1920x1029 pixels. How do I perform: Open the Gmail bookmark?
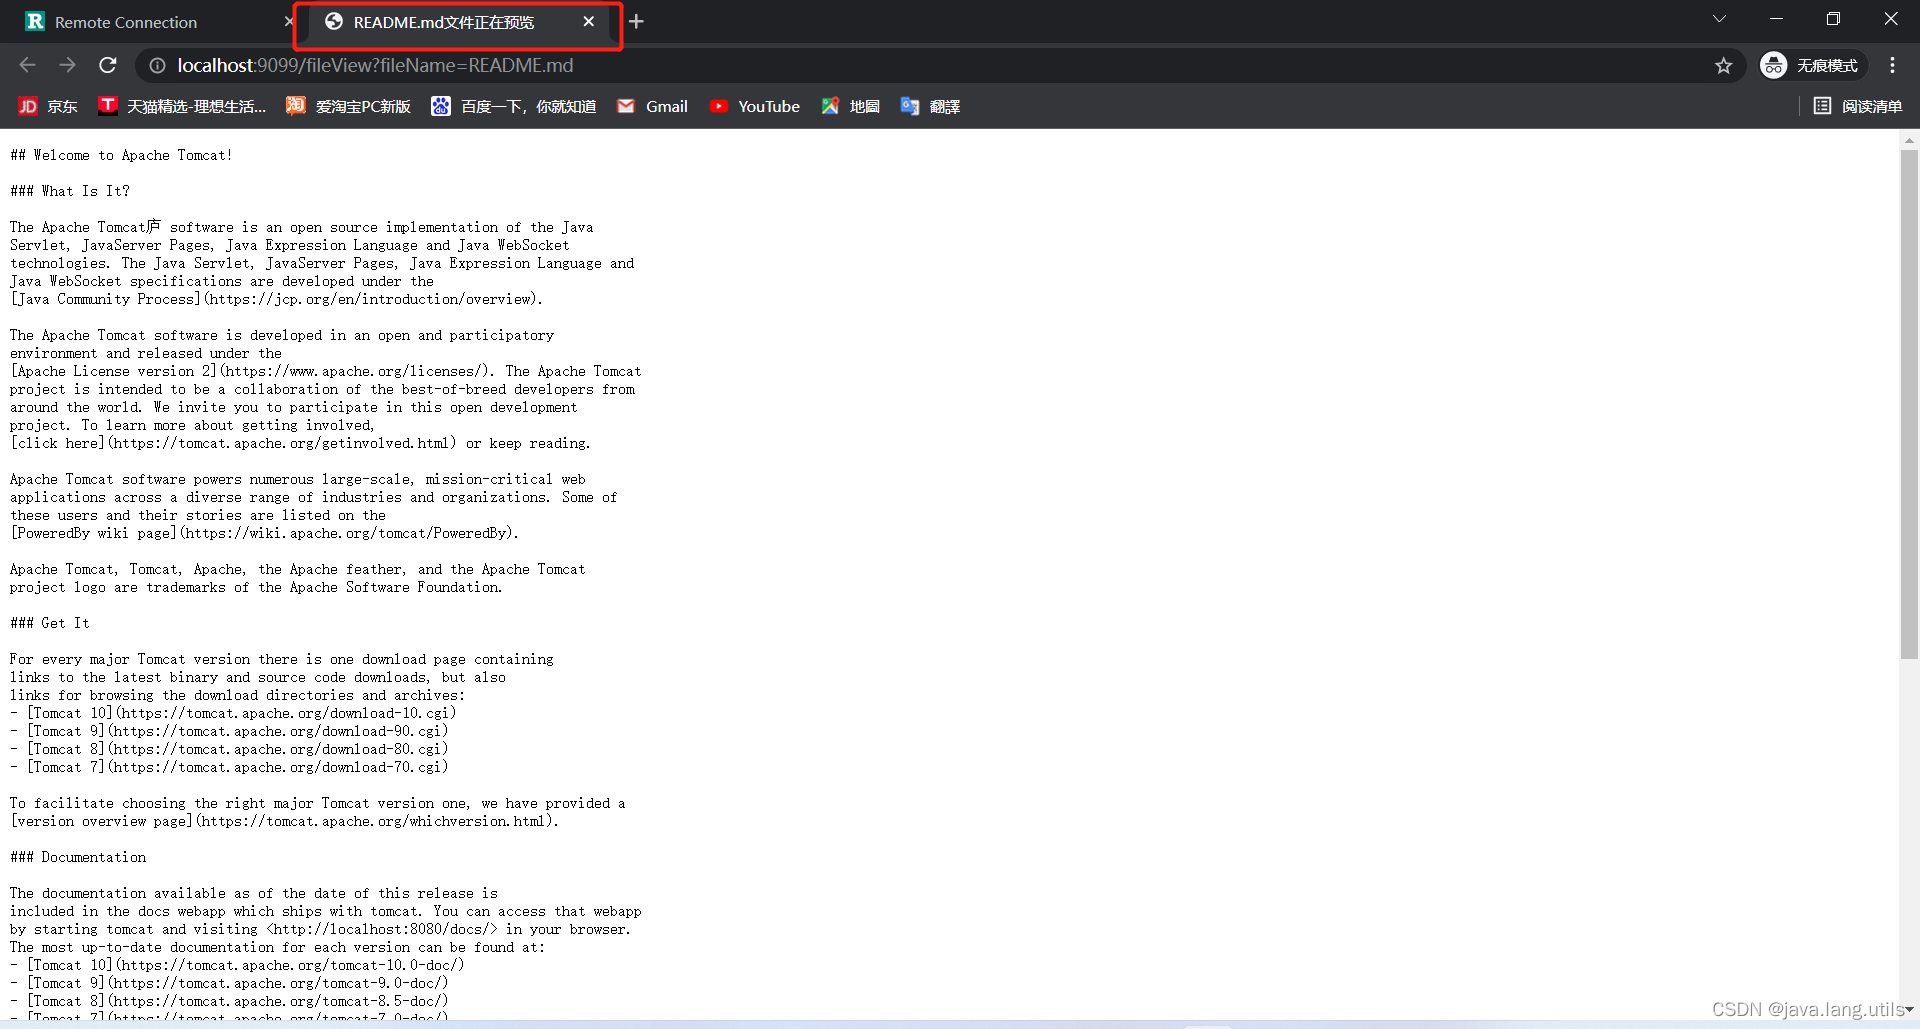pos(652,106)
